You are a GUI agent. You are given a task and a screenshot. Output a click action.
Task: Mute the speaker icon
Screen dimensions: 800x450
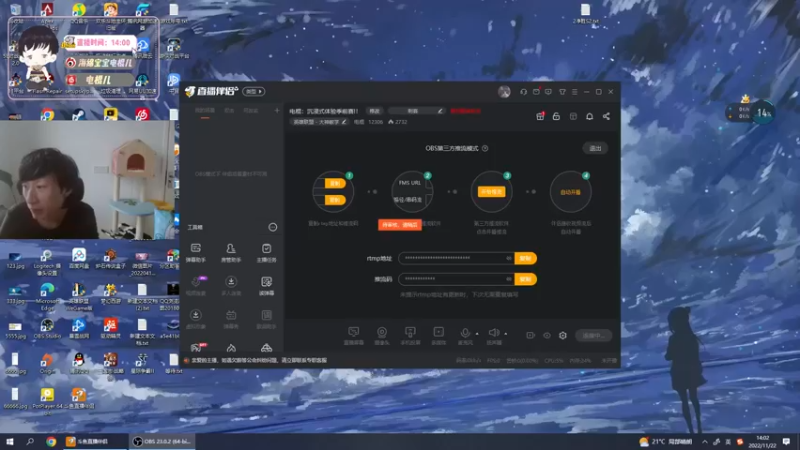click(x=494, y=334)
